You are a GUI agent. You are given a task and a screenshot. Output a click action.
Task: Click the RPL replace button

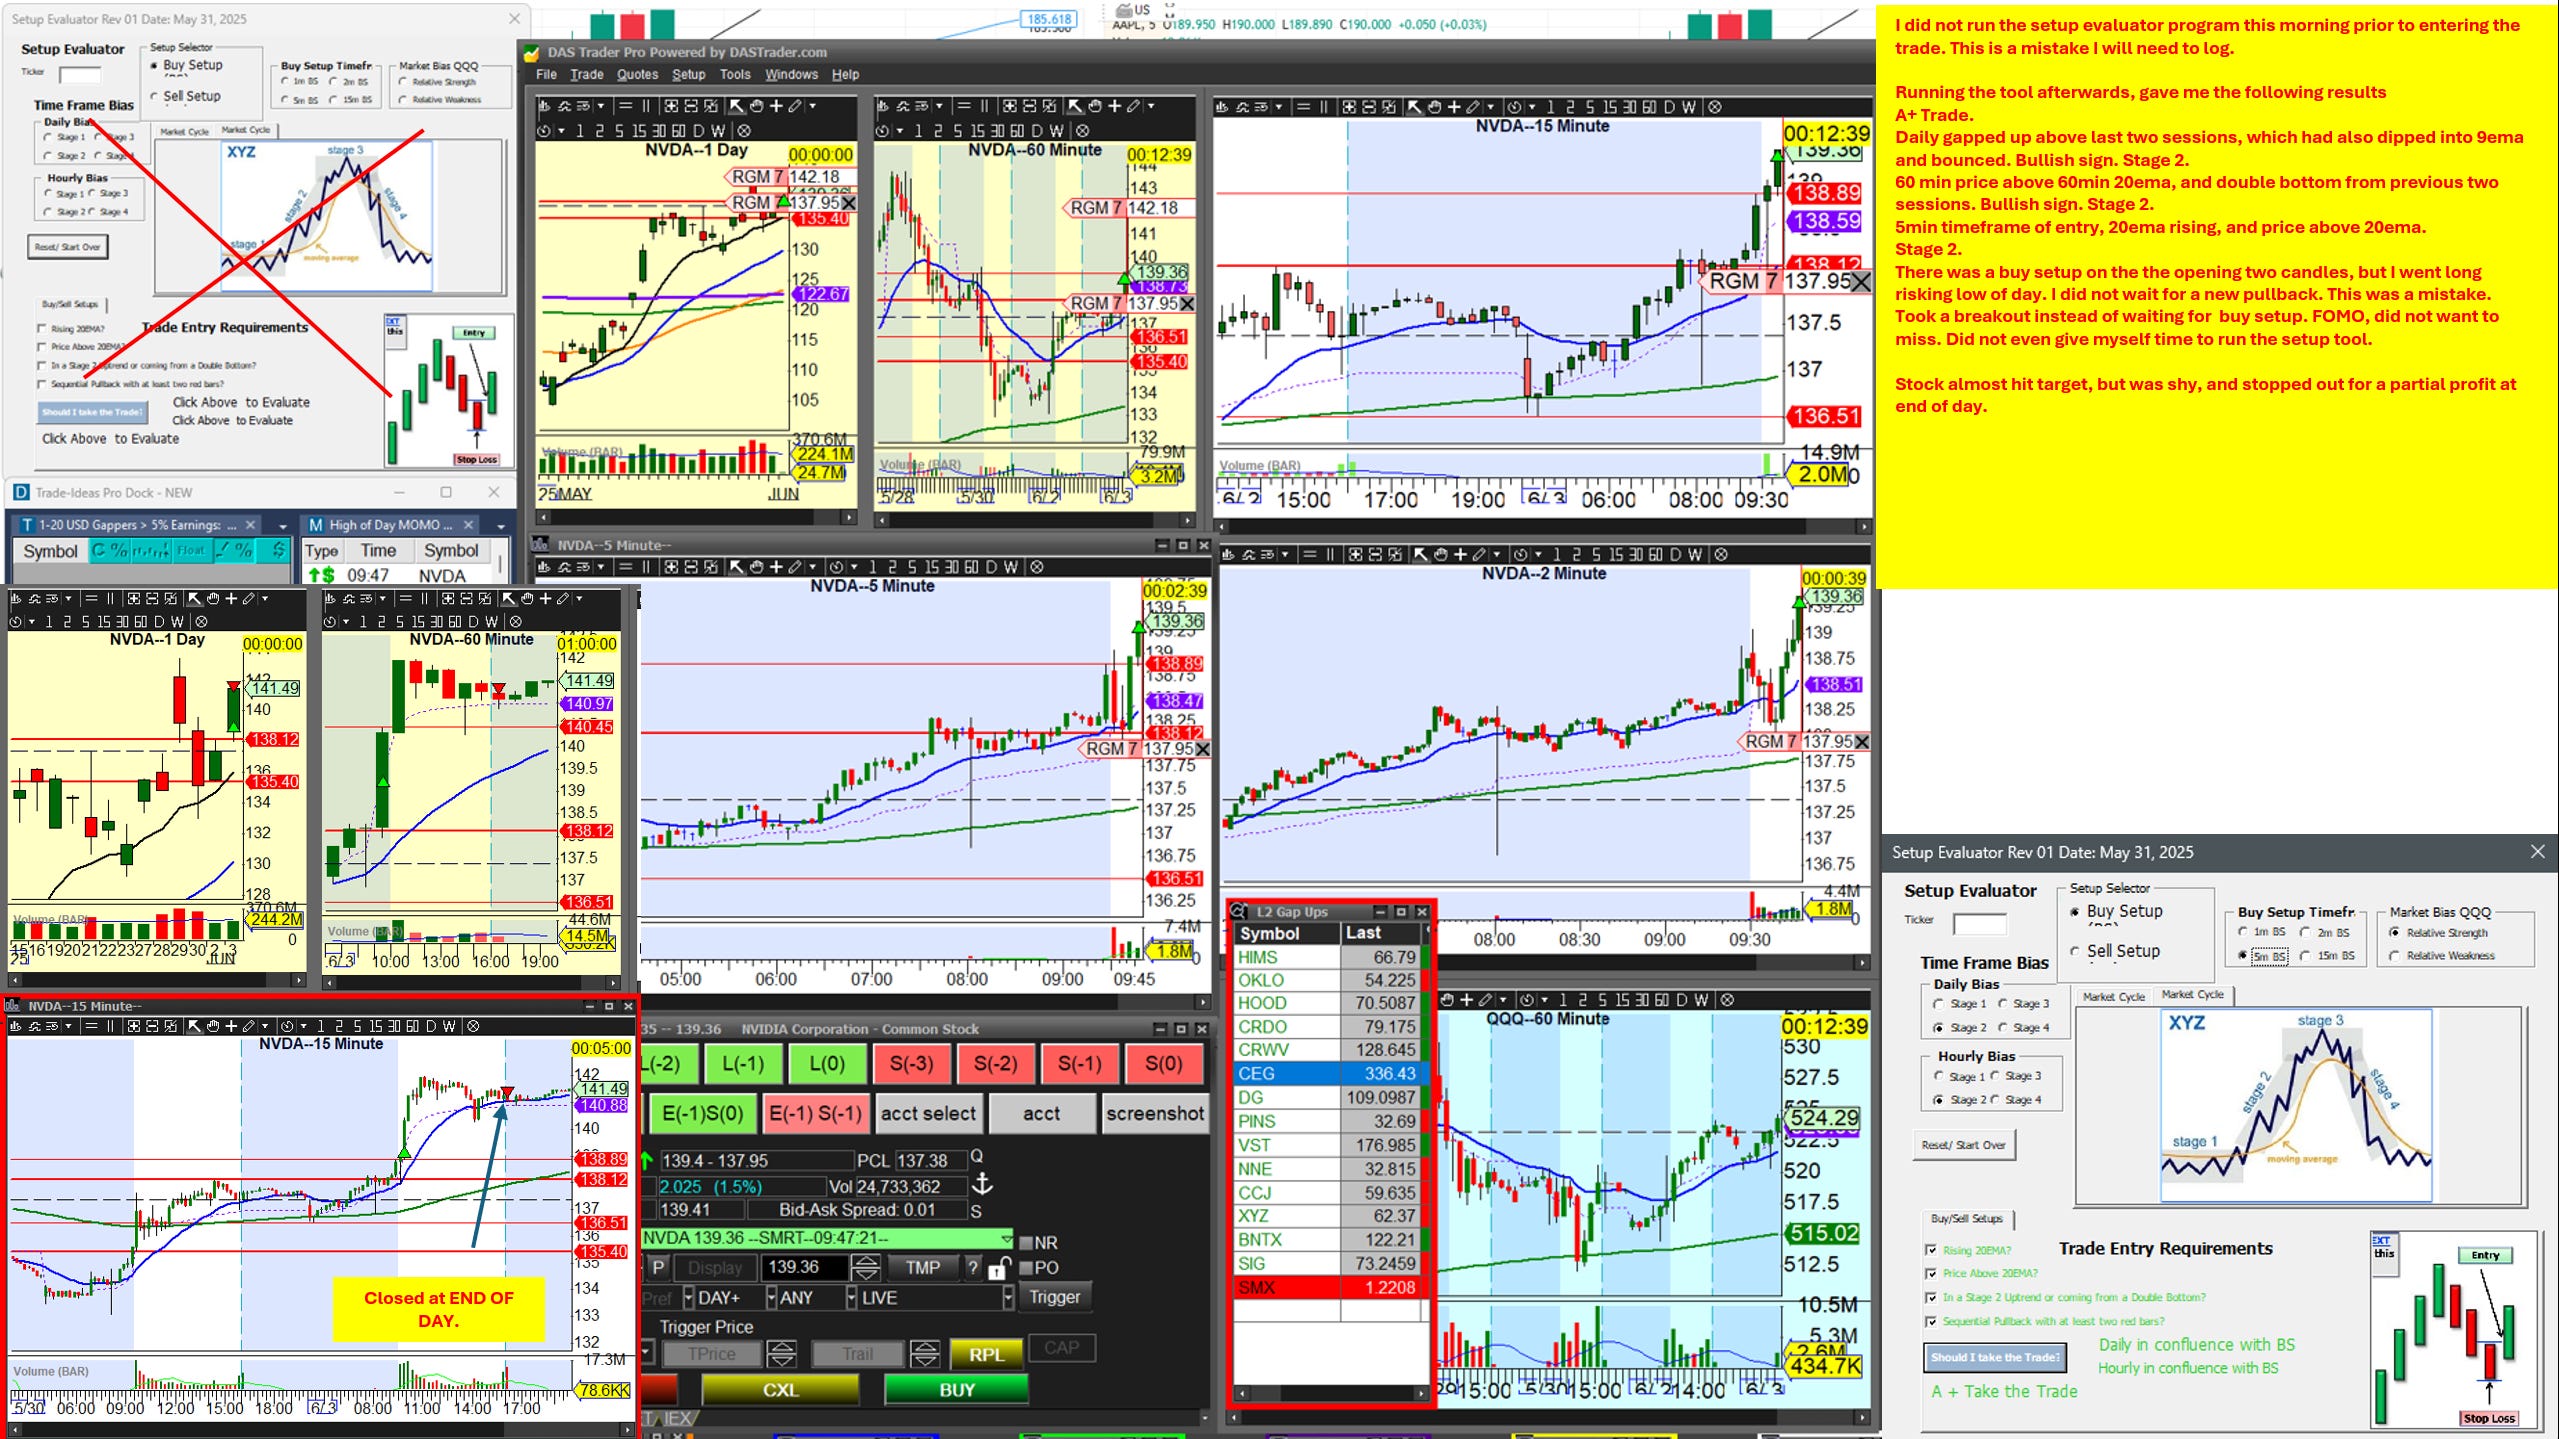(x=985, y=1354)
